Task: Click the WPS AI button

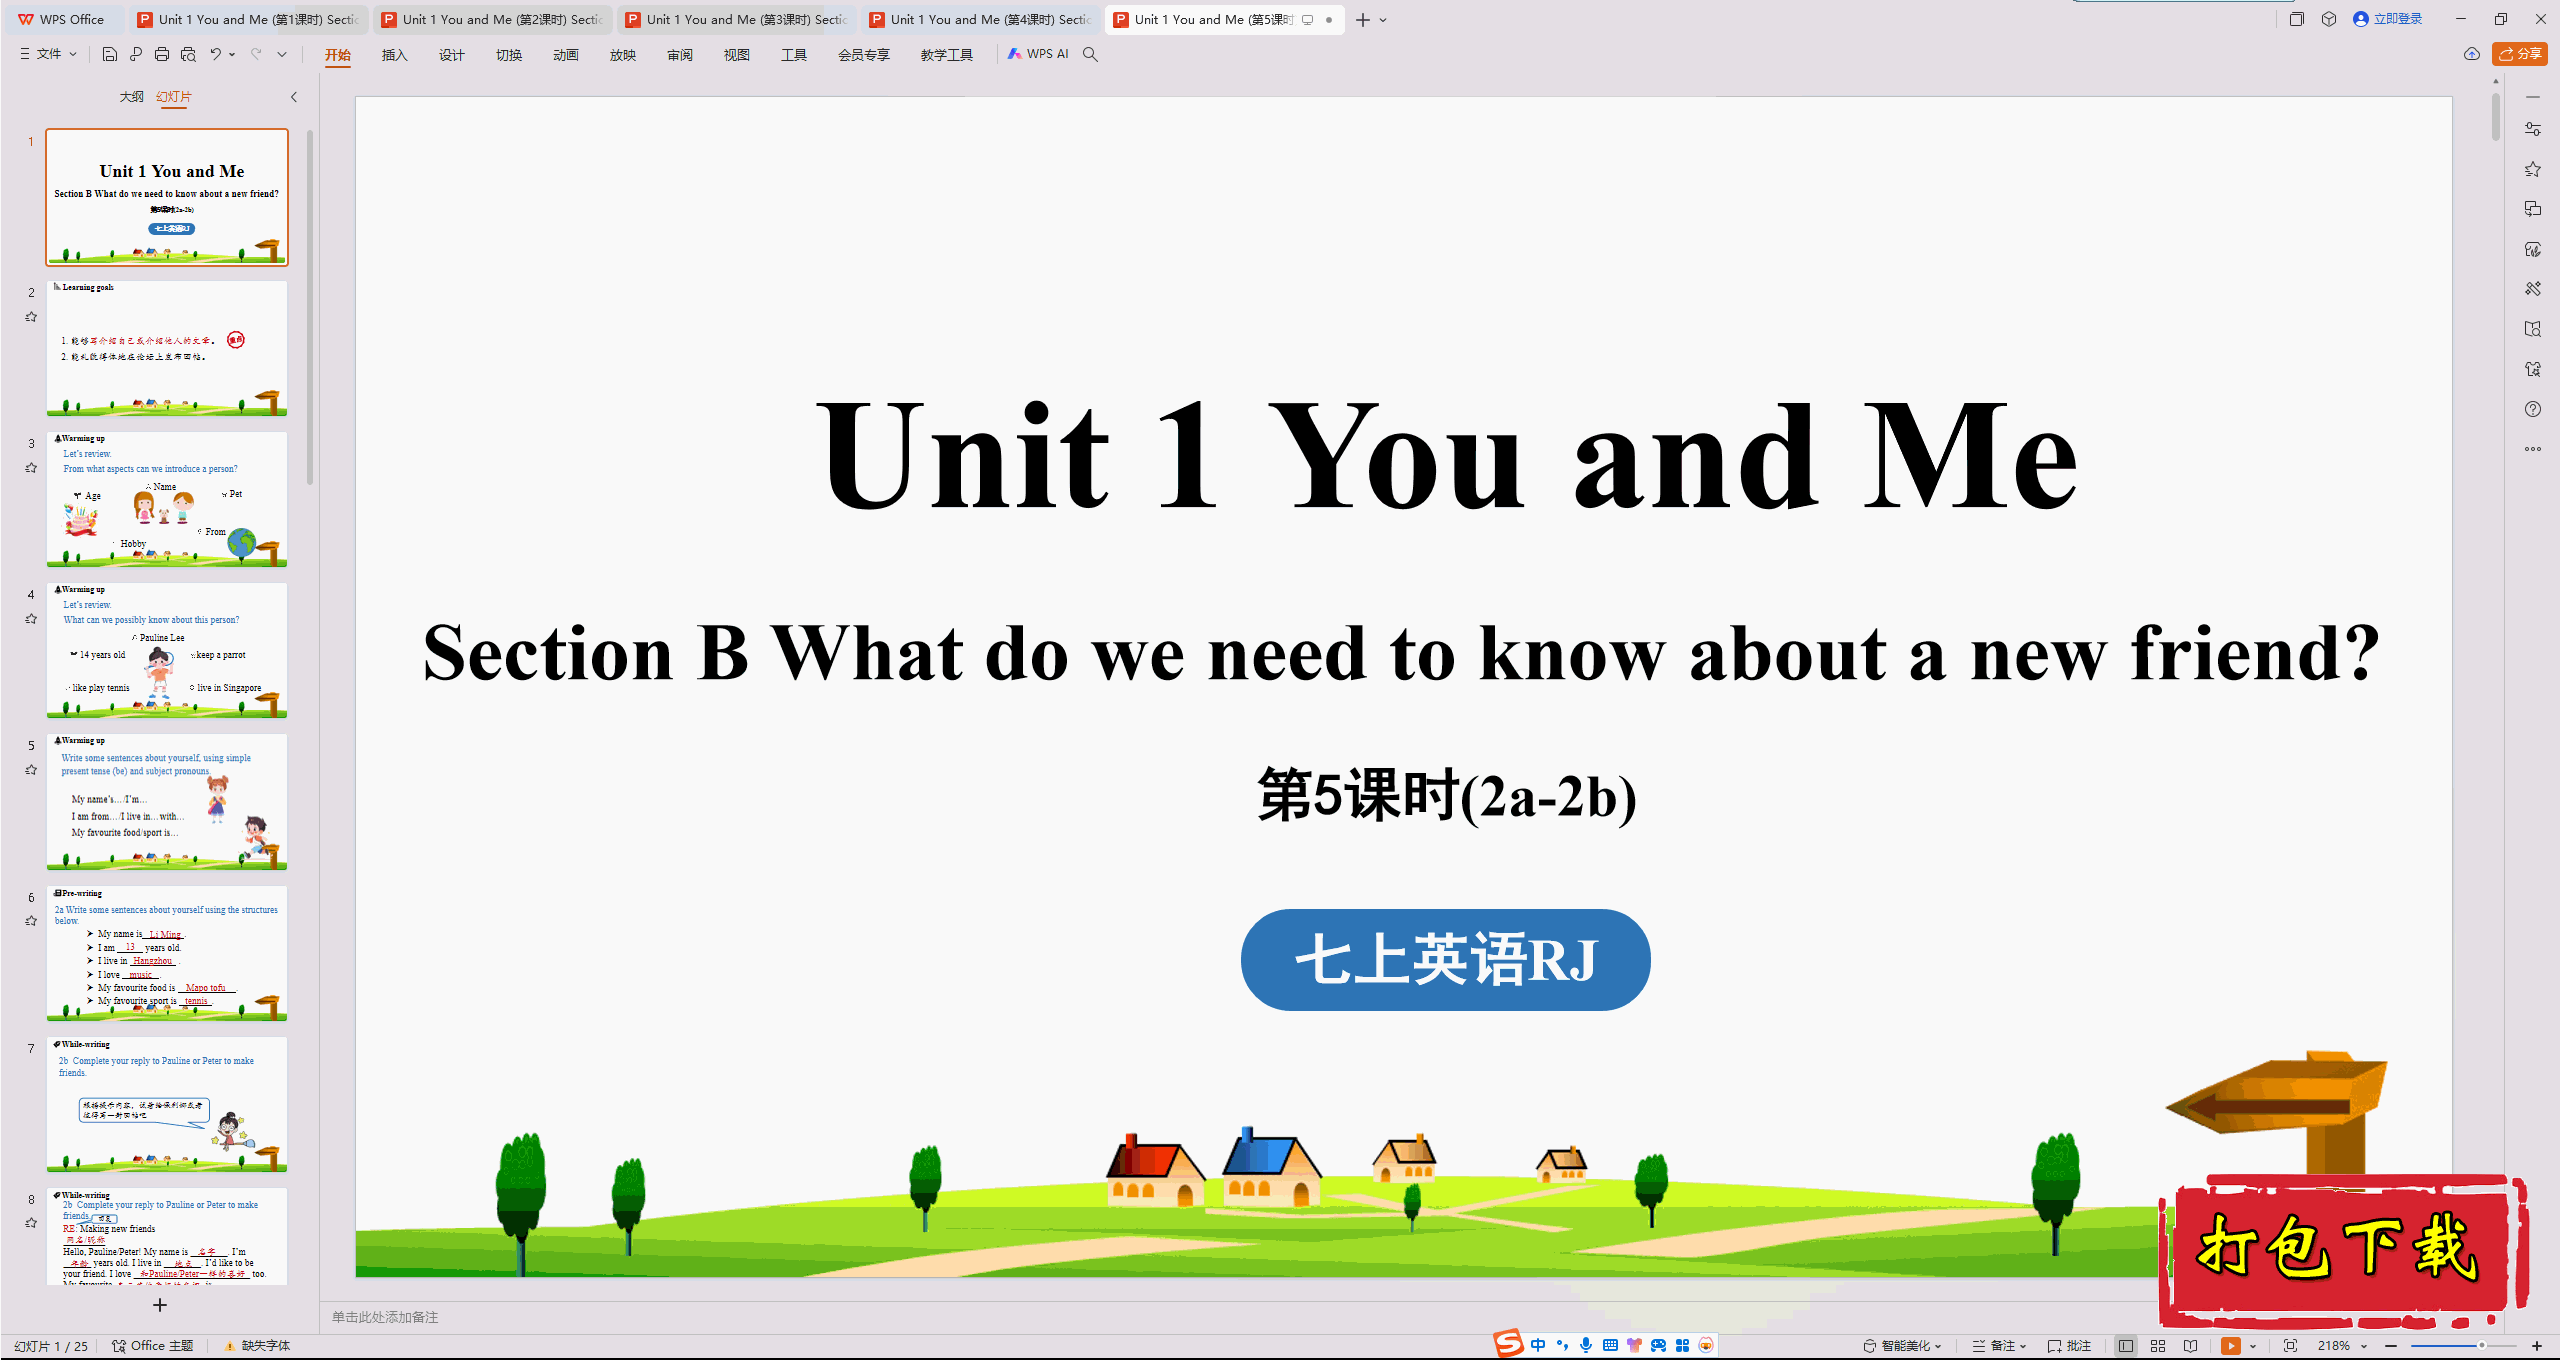Action: (1038, 54)
